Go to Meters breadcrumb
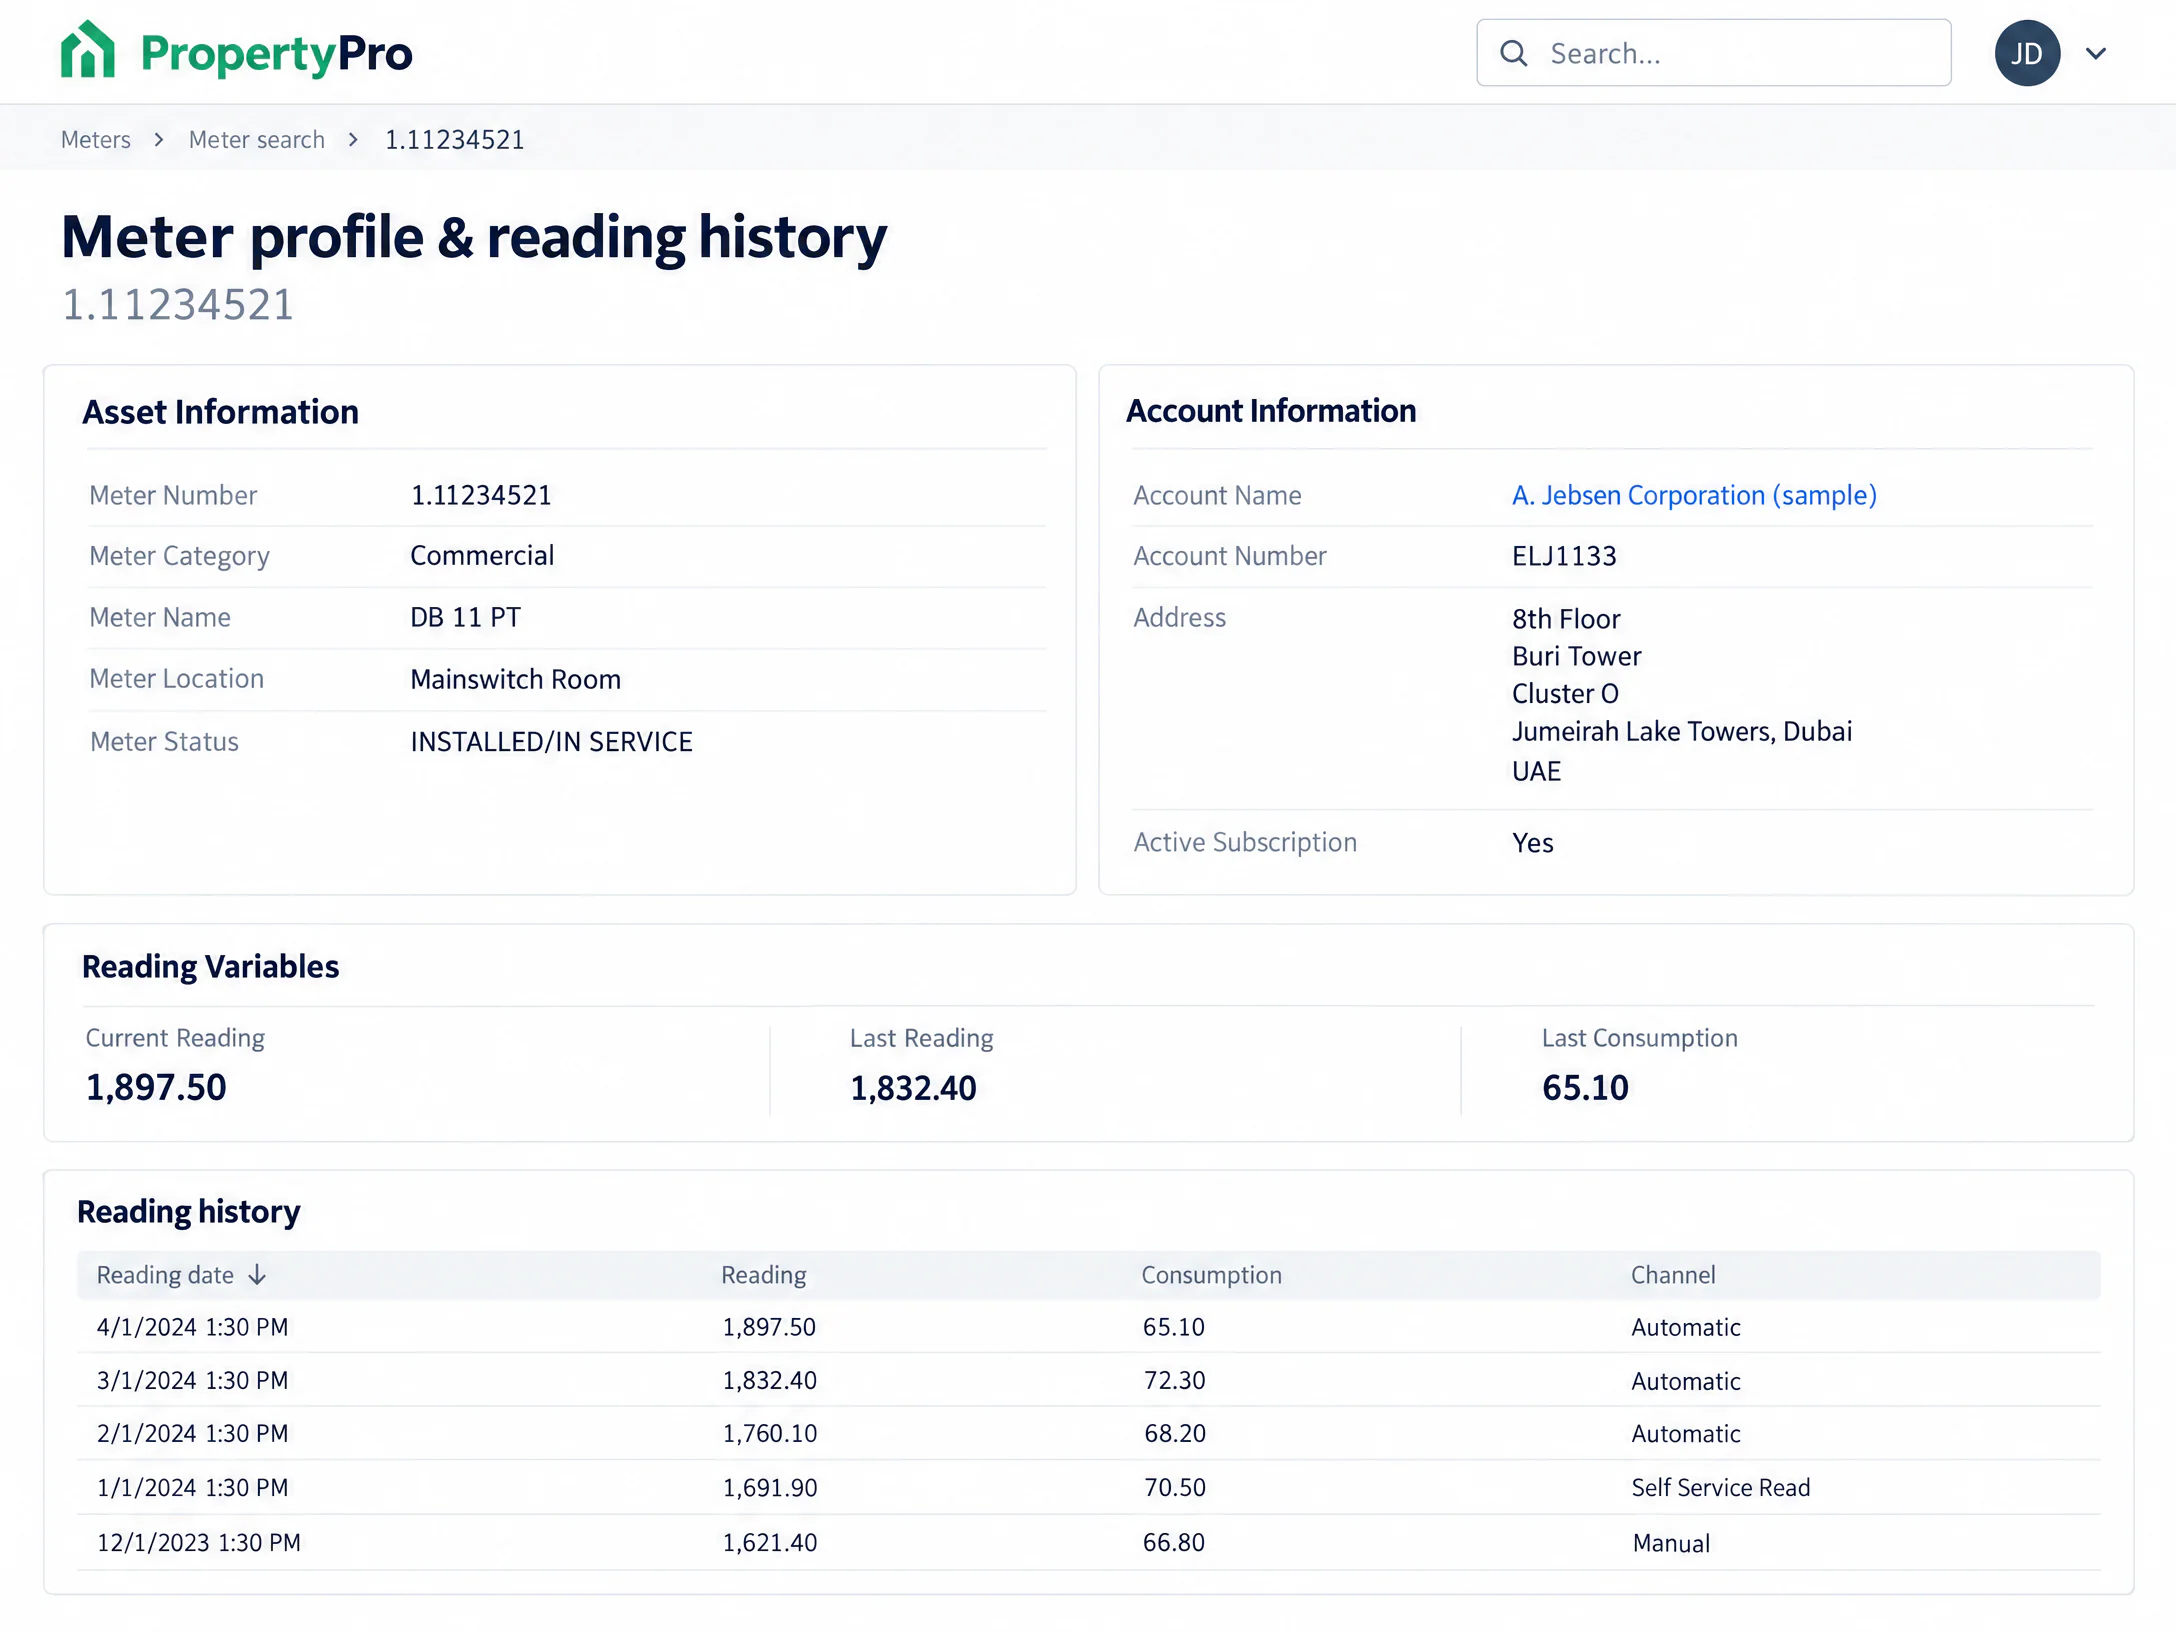Screen dimensions: 2176x1632 96,139
